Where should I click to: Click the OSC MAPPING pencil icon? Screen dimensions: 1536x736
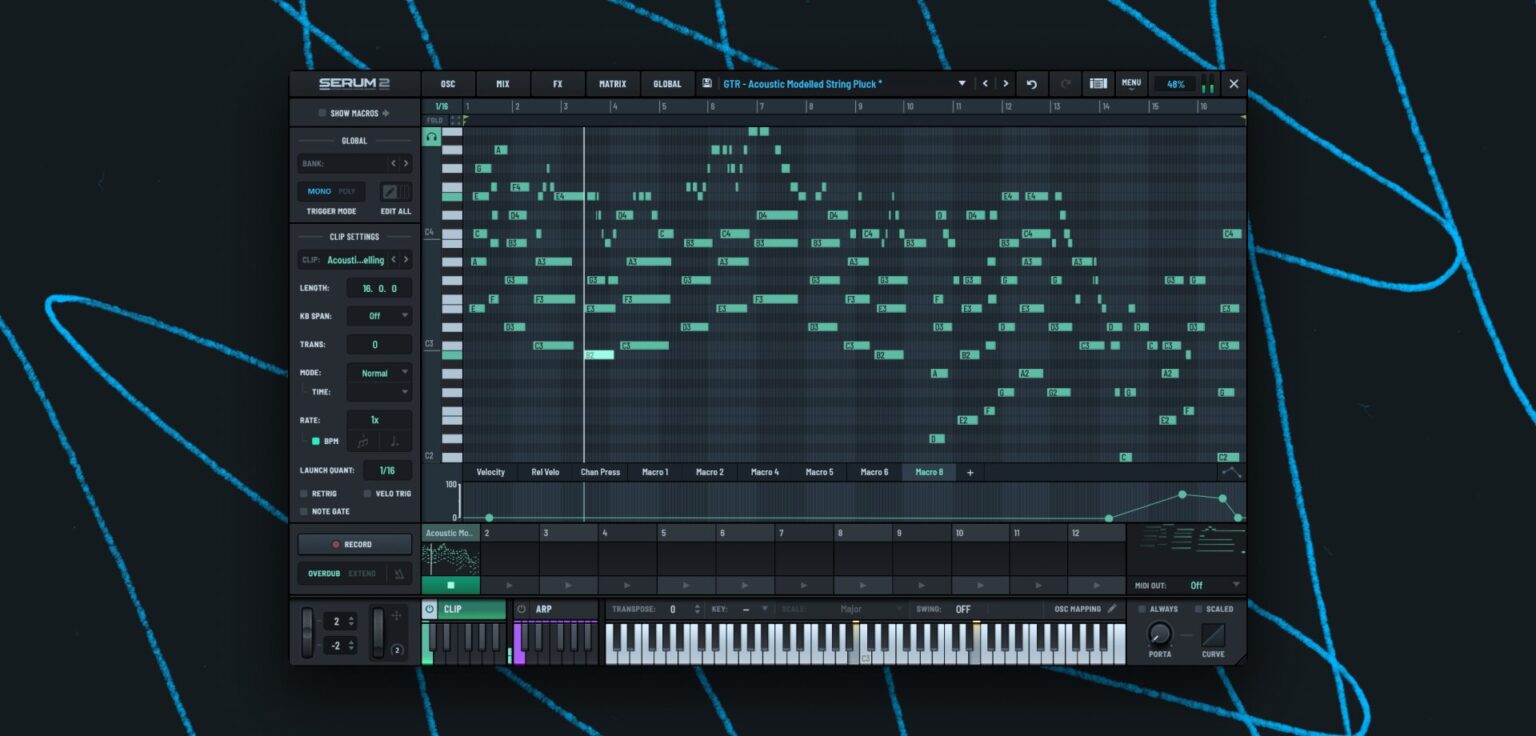[x=1114, y=608]
